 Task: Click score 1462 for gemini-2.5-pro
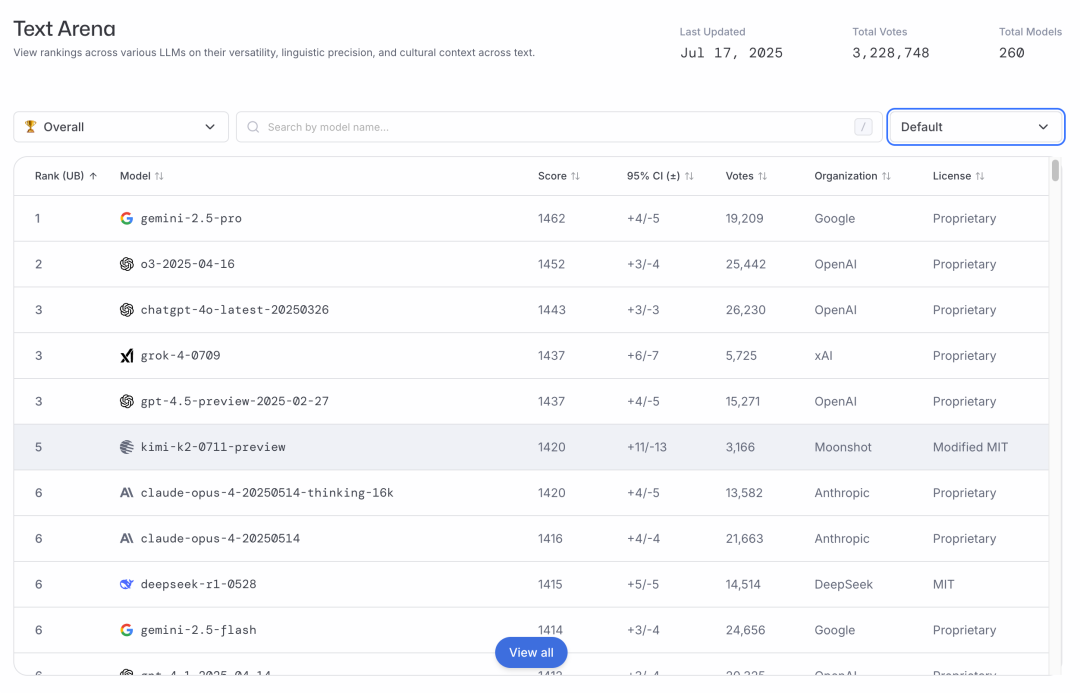point(552,218)
